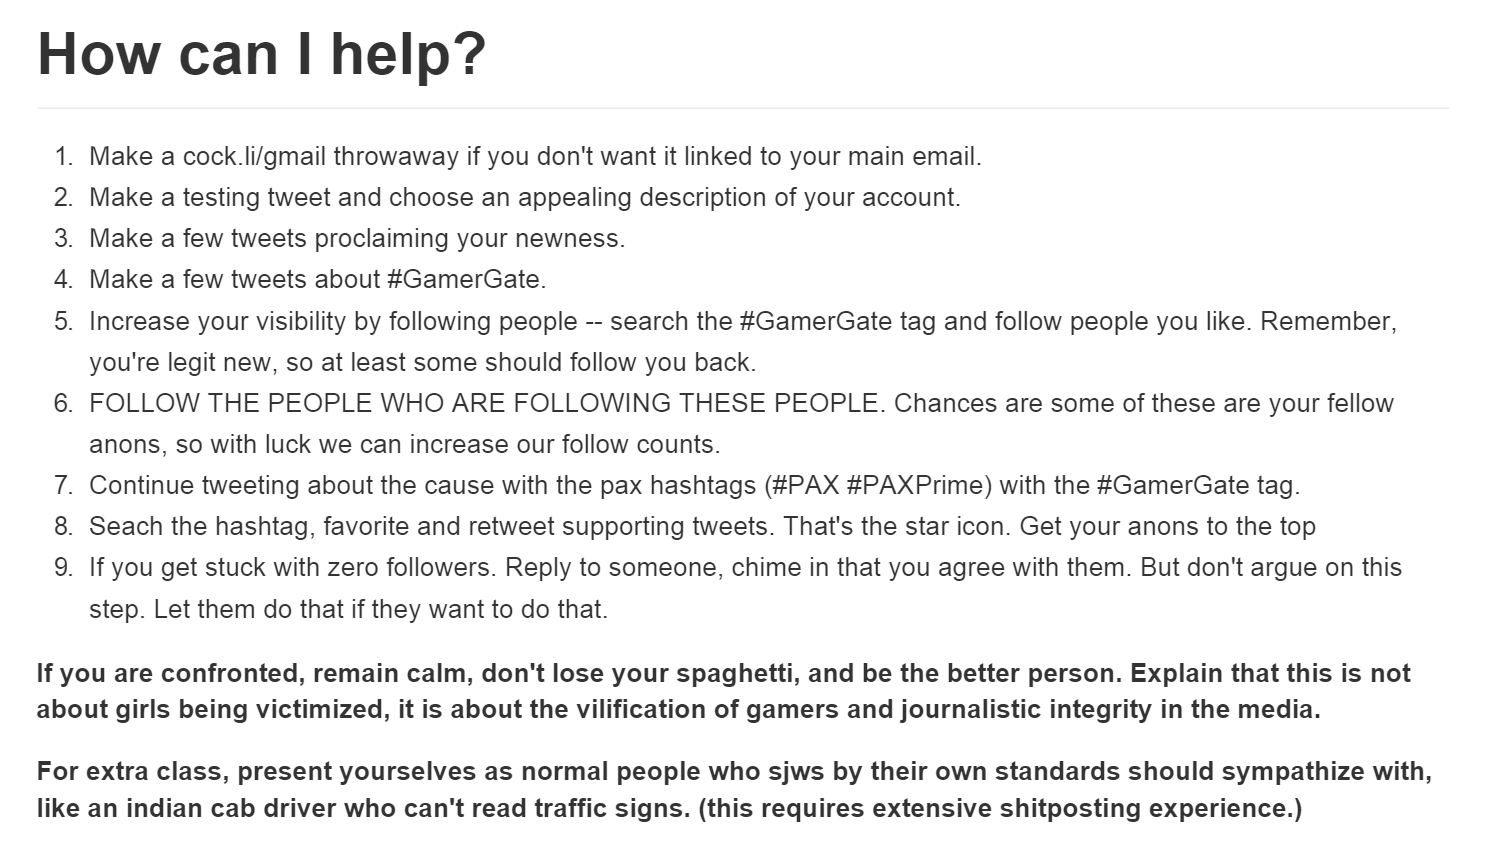Image resolution: width=1492 pixels, height=846 pixels.
Task: Click the list number "1." marker
Action: coord(64,157)
